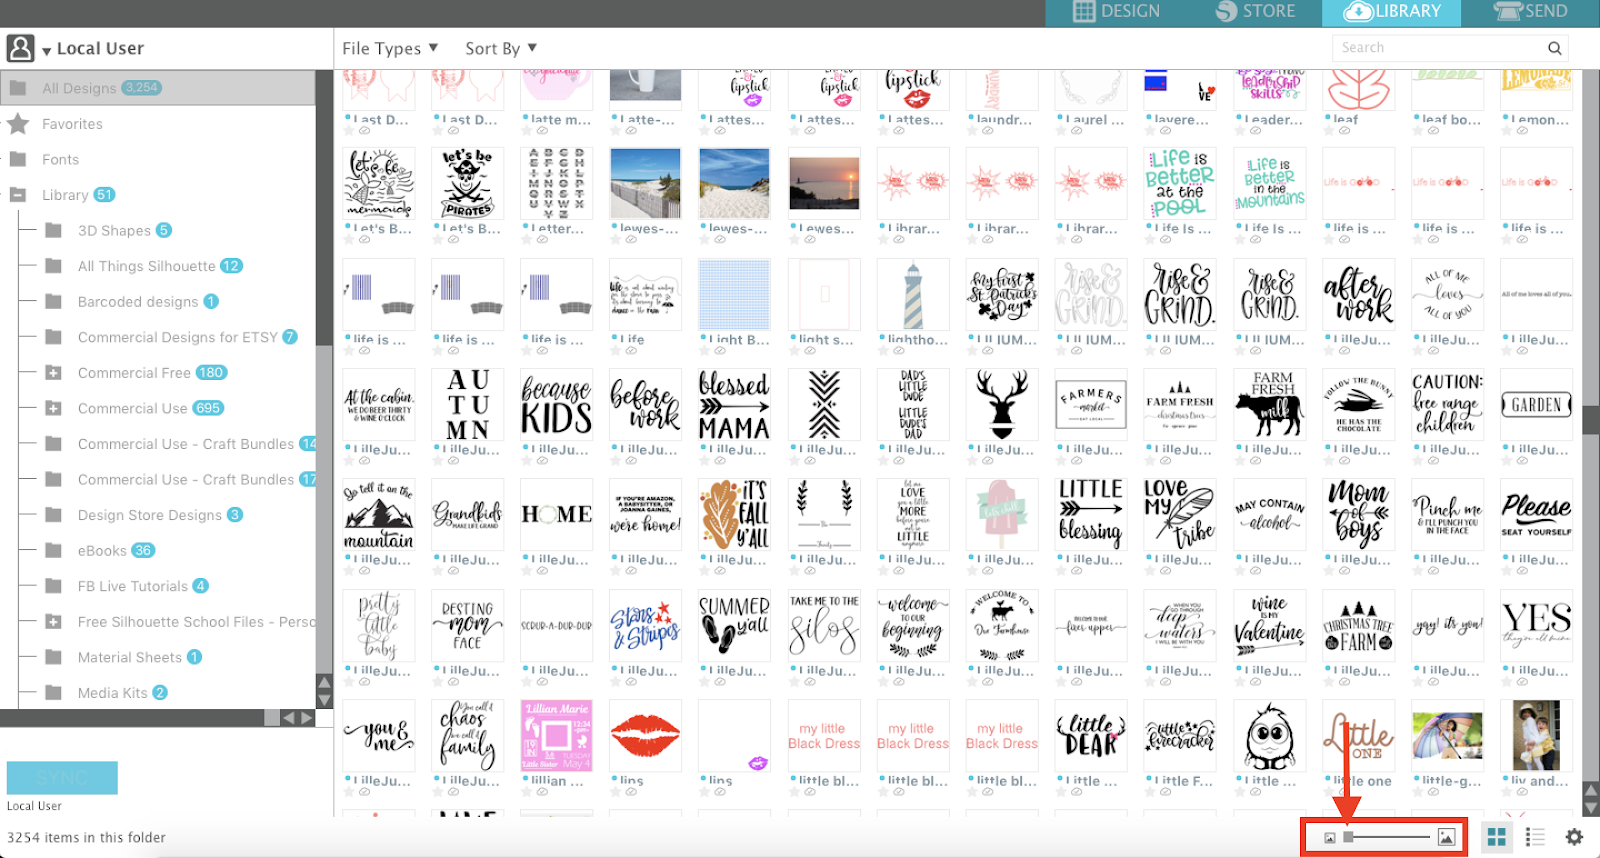
Task: Select the All Designs folder icon
Action: coord(18,88)
